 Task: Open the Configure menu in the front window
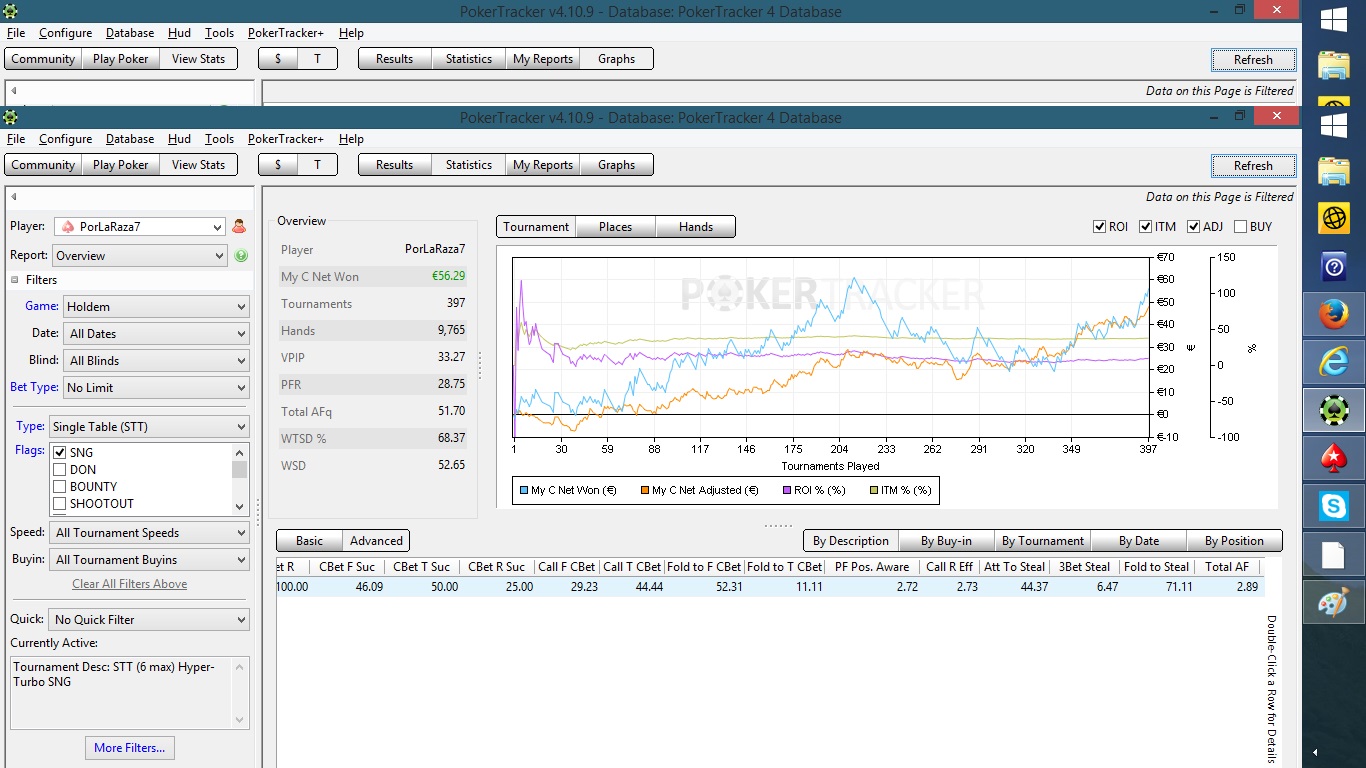click(x=65, y=139)
